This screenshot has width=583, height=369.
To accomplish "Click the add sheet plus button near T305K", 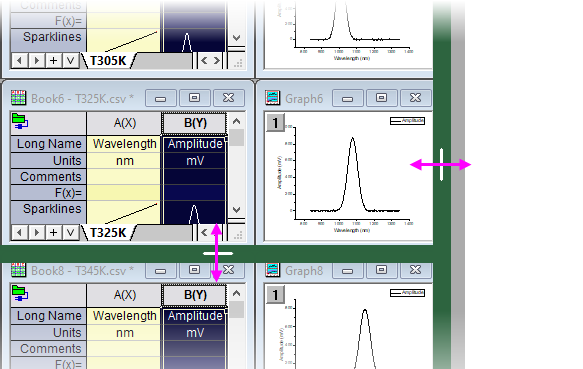I will (54, 61).
